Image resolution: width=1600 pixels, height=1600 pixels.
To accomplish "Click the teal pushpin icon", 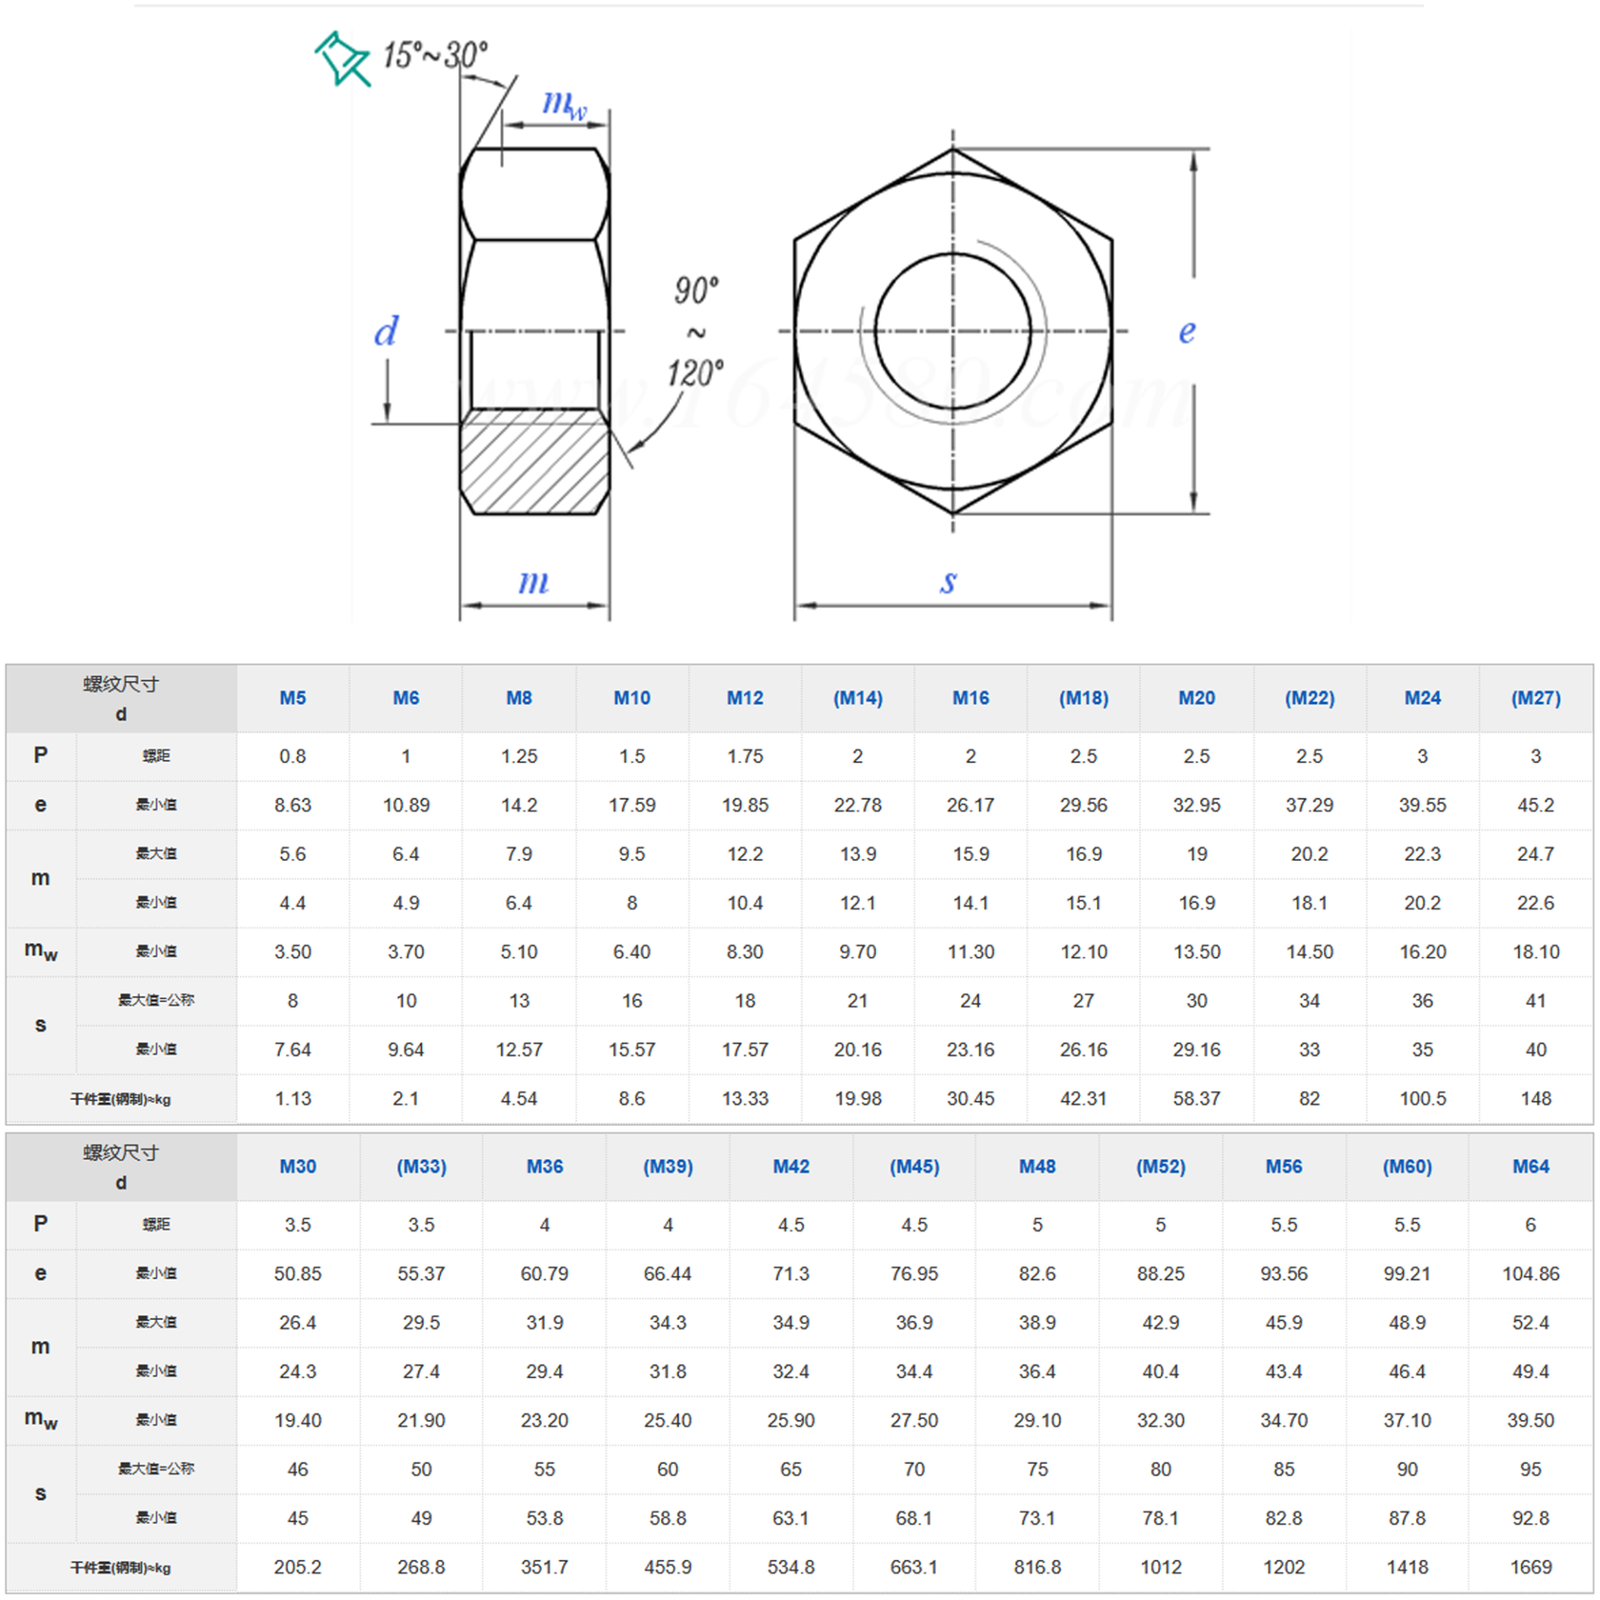I will pyautogui.click(x=342, y=59).
